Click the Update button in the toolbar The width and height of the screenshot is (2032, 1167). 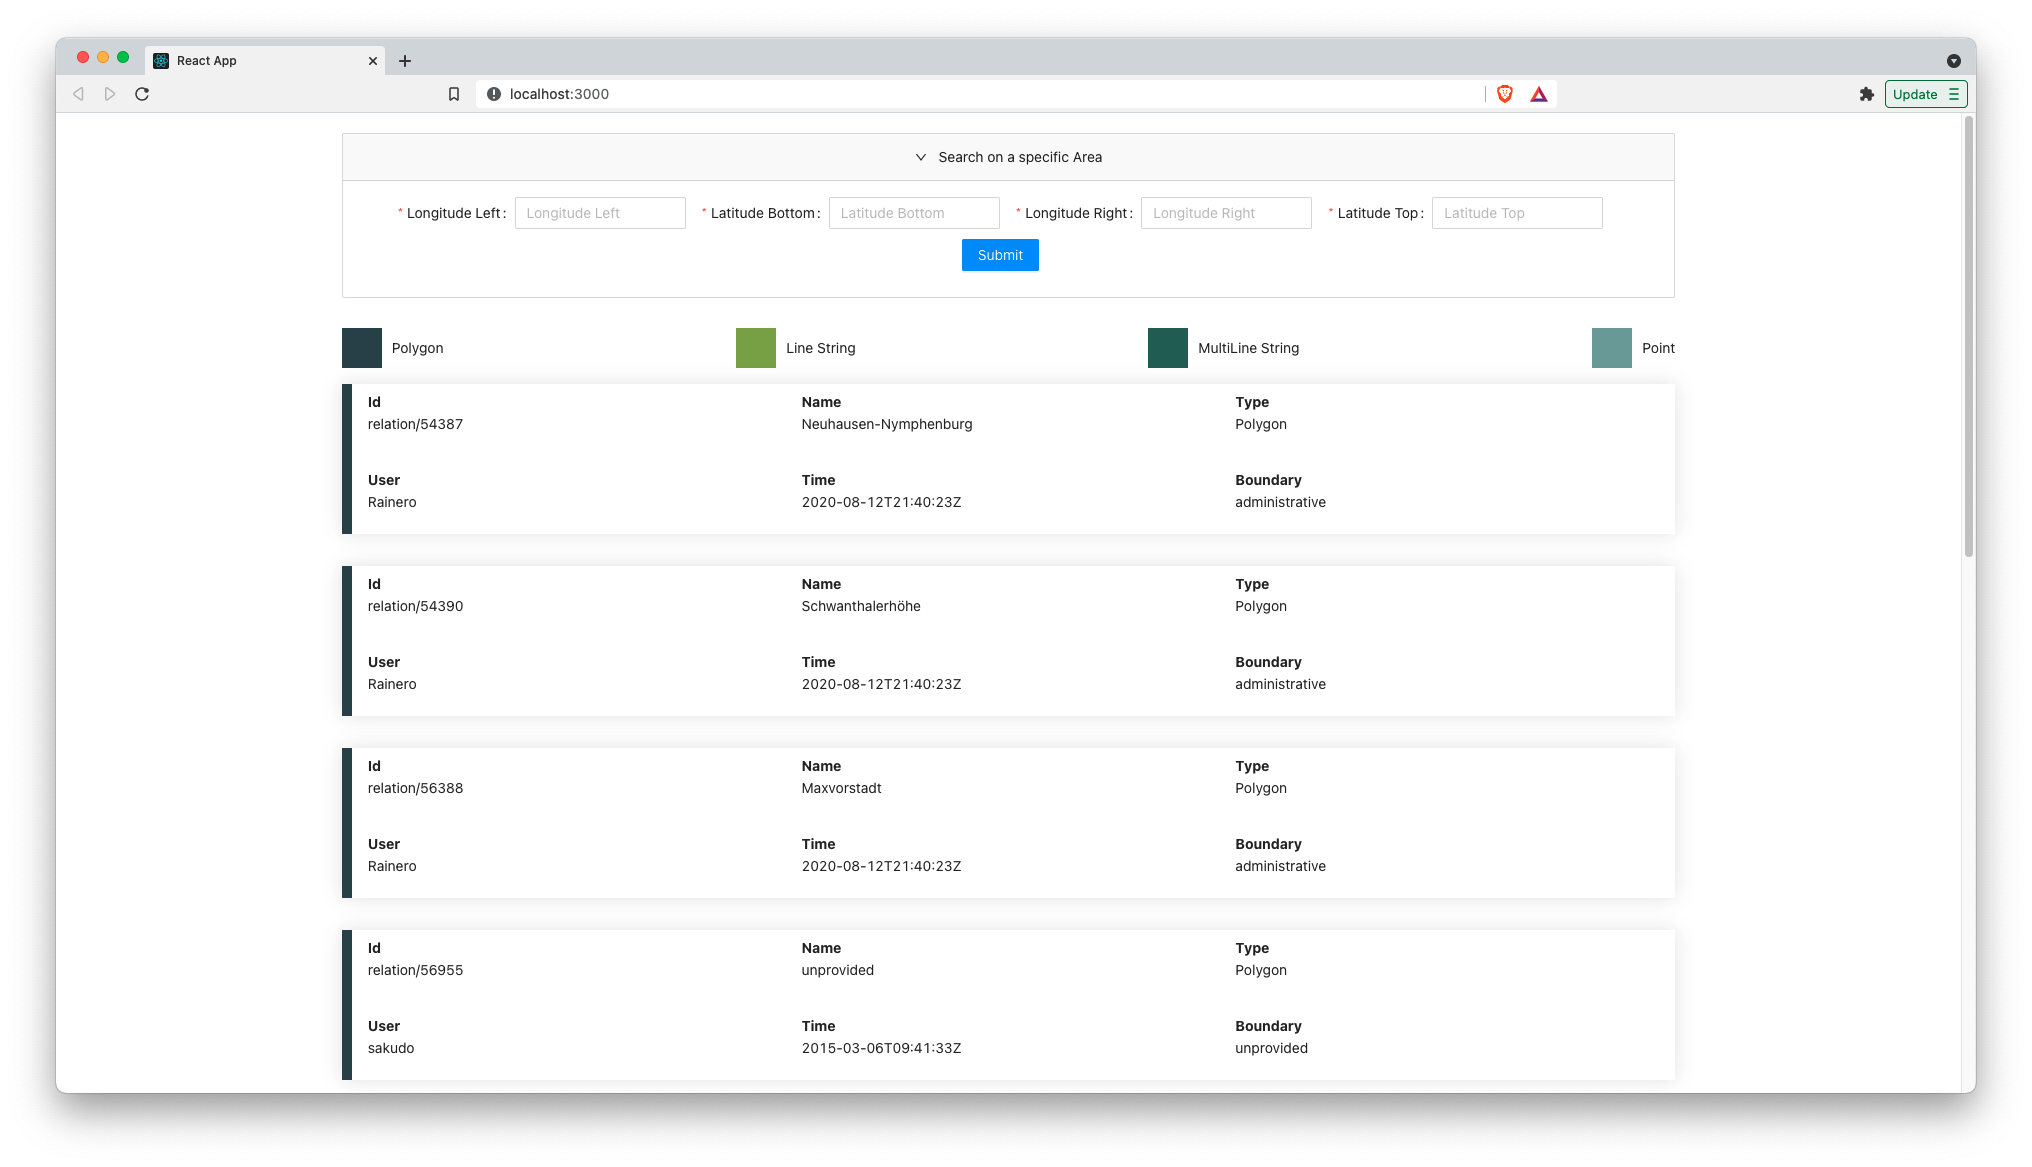click(1913, 93)
